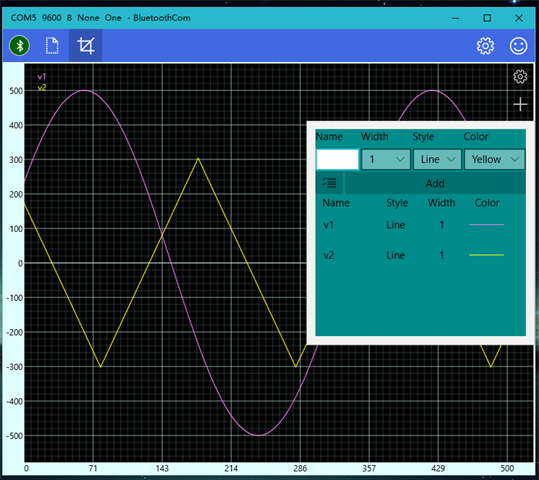Maximize the BluetoothCom window
The width and height of the screenshot is (539, 480).
tap(487, 18)
